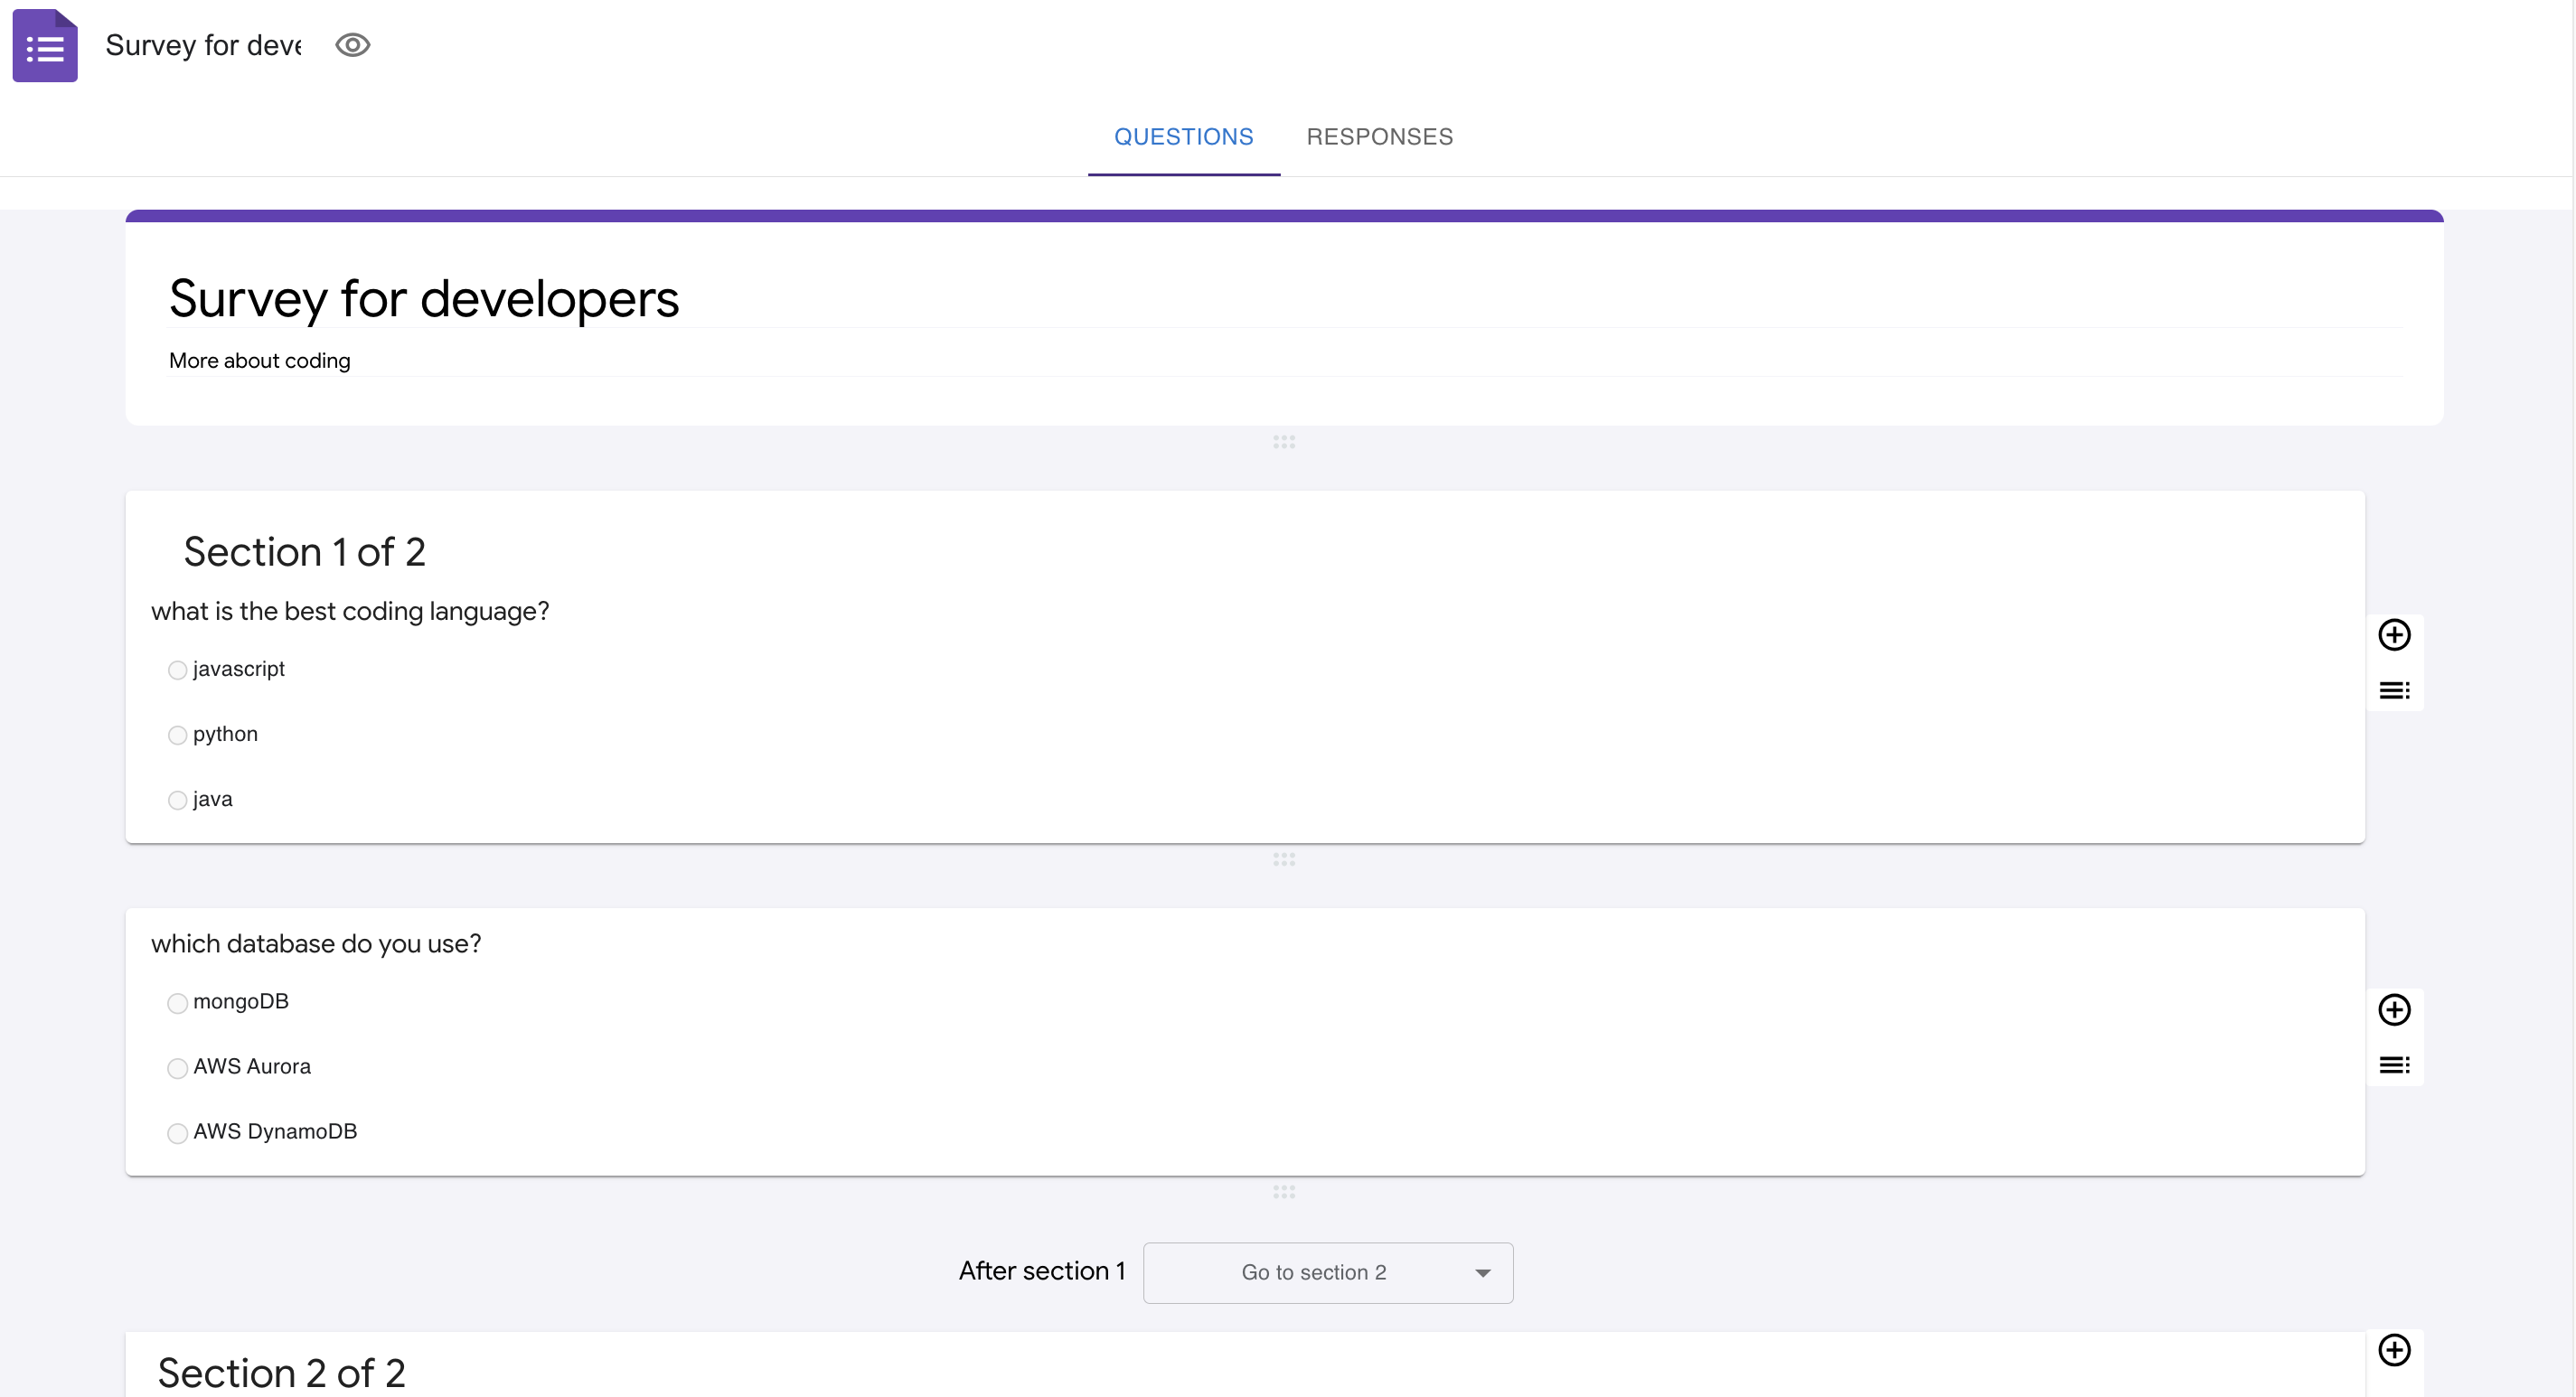Select the AWS Aurora radio option
This screenshot has width=2576, height=1397.
(x=177, y=1068)
